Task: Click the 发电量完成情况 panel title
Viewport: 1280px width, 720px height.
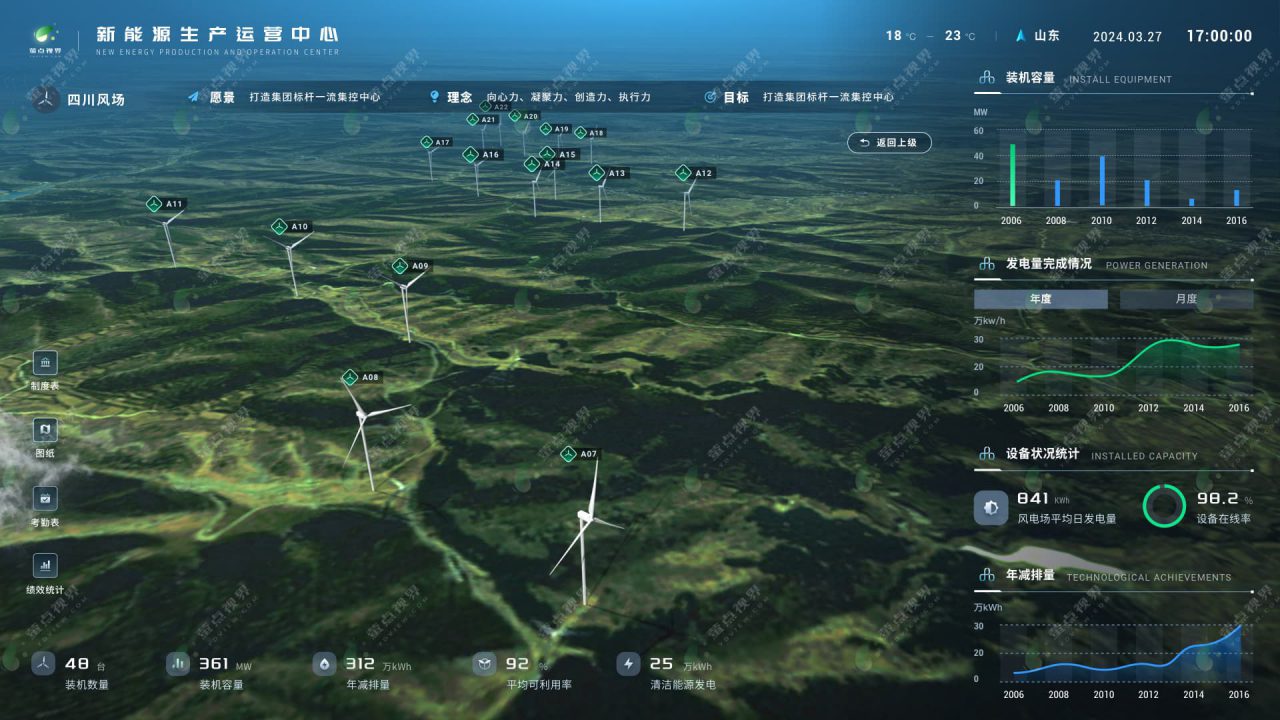Action: (1049, 264)
